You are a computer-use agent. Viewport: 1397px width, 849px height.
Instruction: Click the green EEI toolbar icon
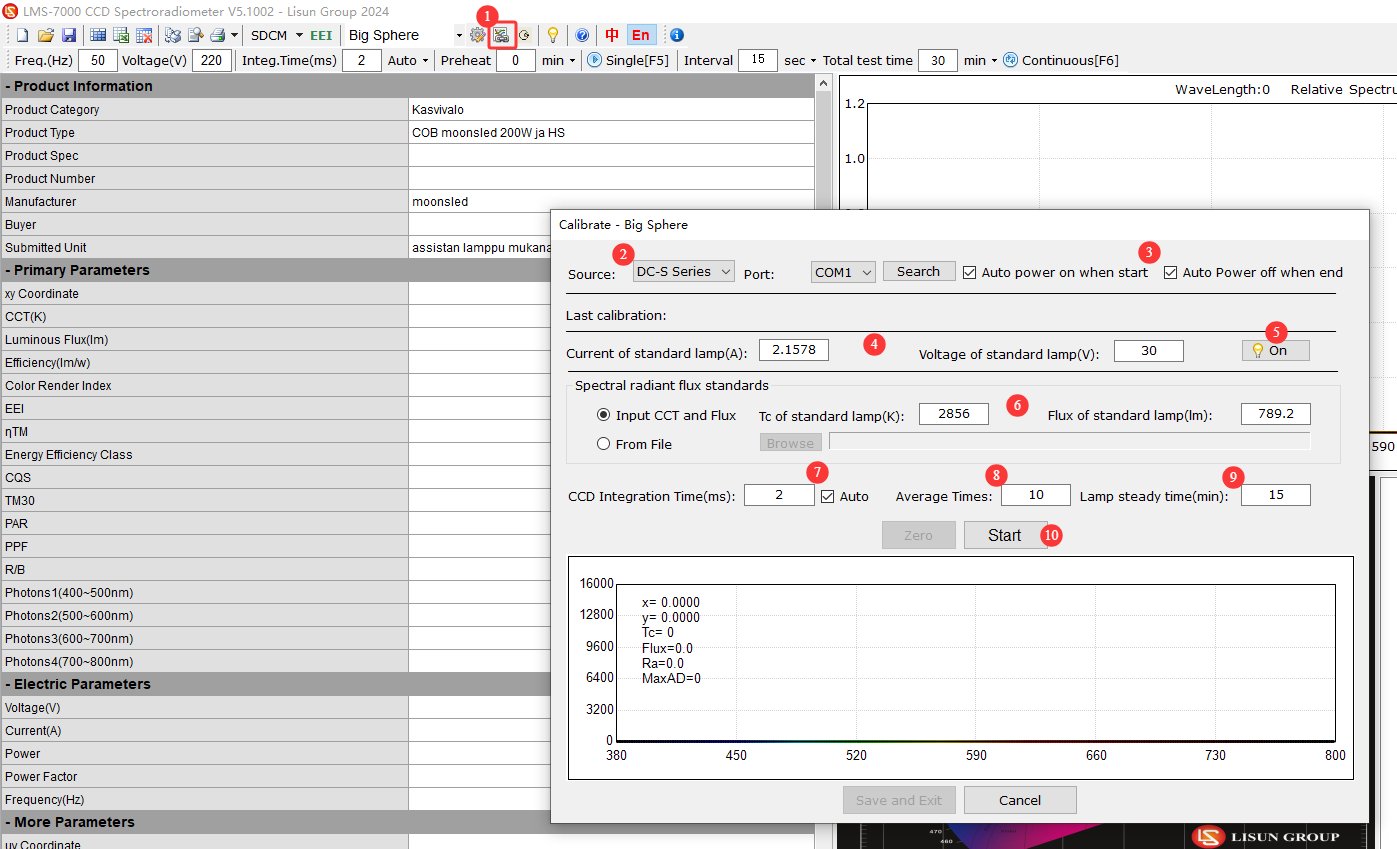(321, 35)
